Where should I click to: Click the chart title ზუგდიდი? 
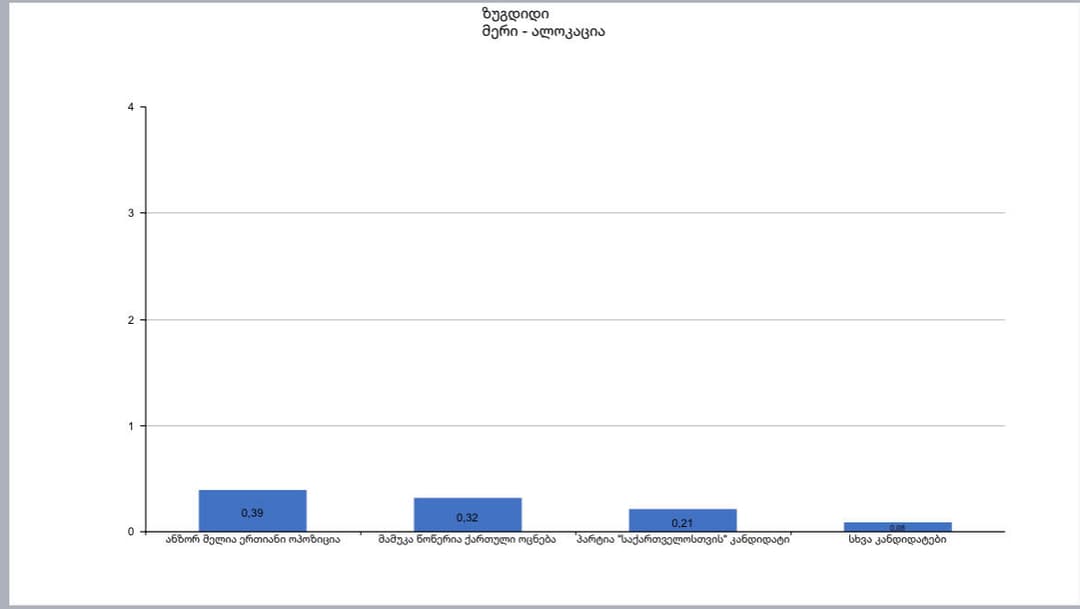[x=514, y=14]
